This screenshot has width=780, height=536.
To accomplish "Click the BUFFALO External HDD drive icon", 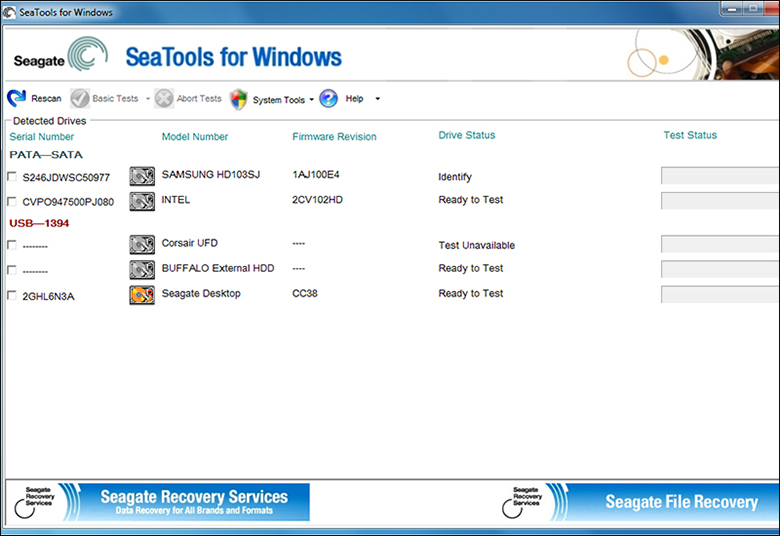I will [142, 269].
